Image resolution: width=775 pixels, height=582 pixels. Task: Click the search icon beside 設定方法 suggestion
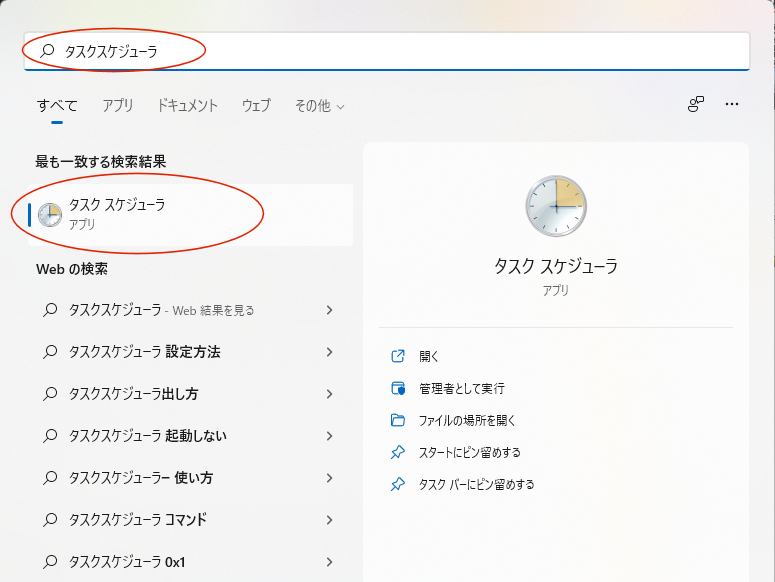tap(50, 352)
